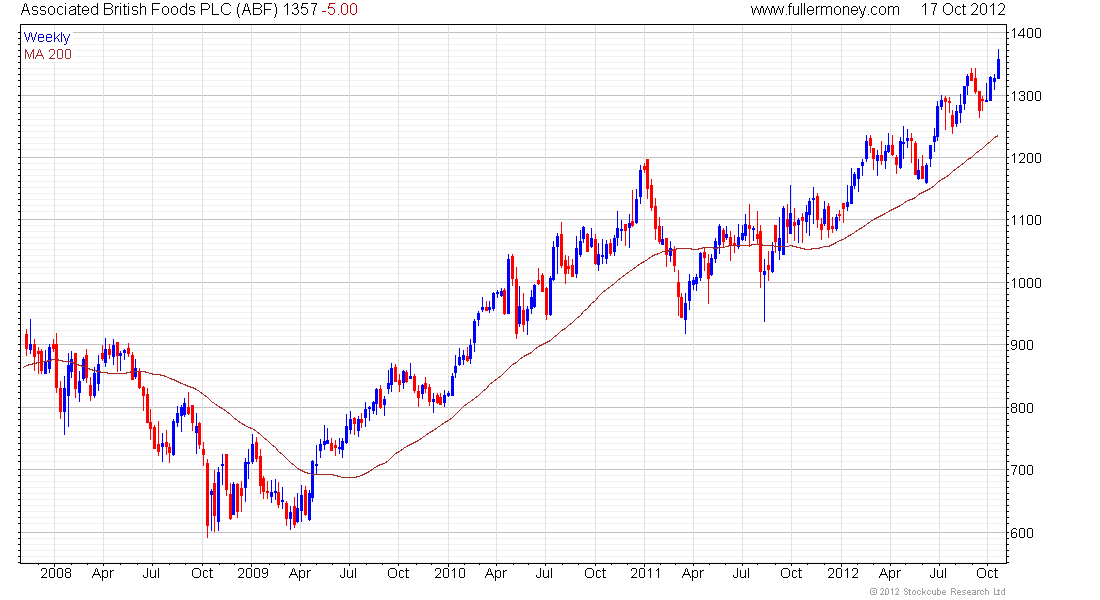Image resolution: width=1100 pixels, height=600 pixels.
Task: Click the 2011 year label on the time axis
Action: [x=645, y=573]
